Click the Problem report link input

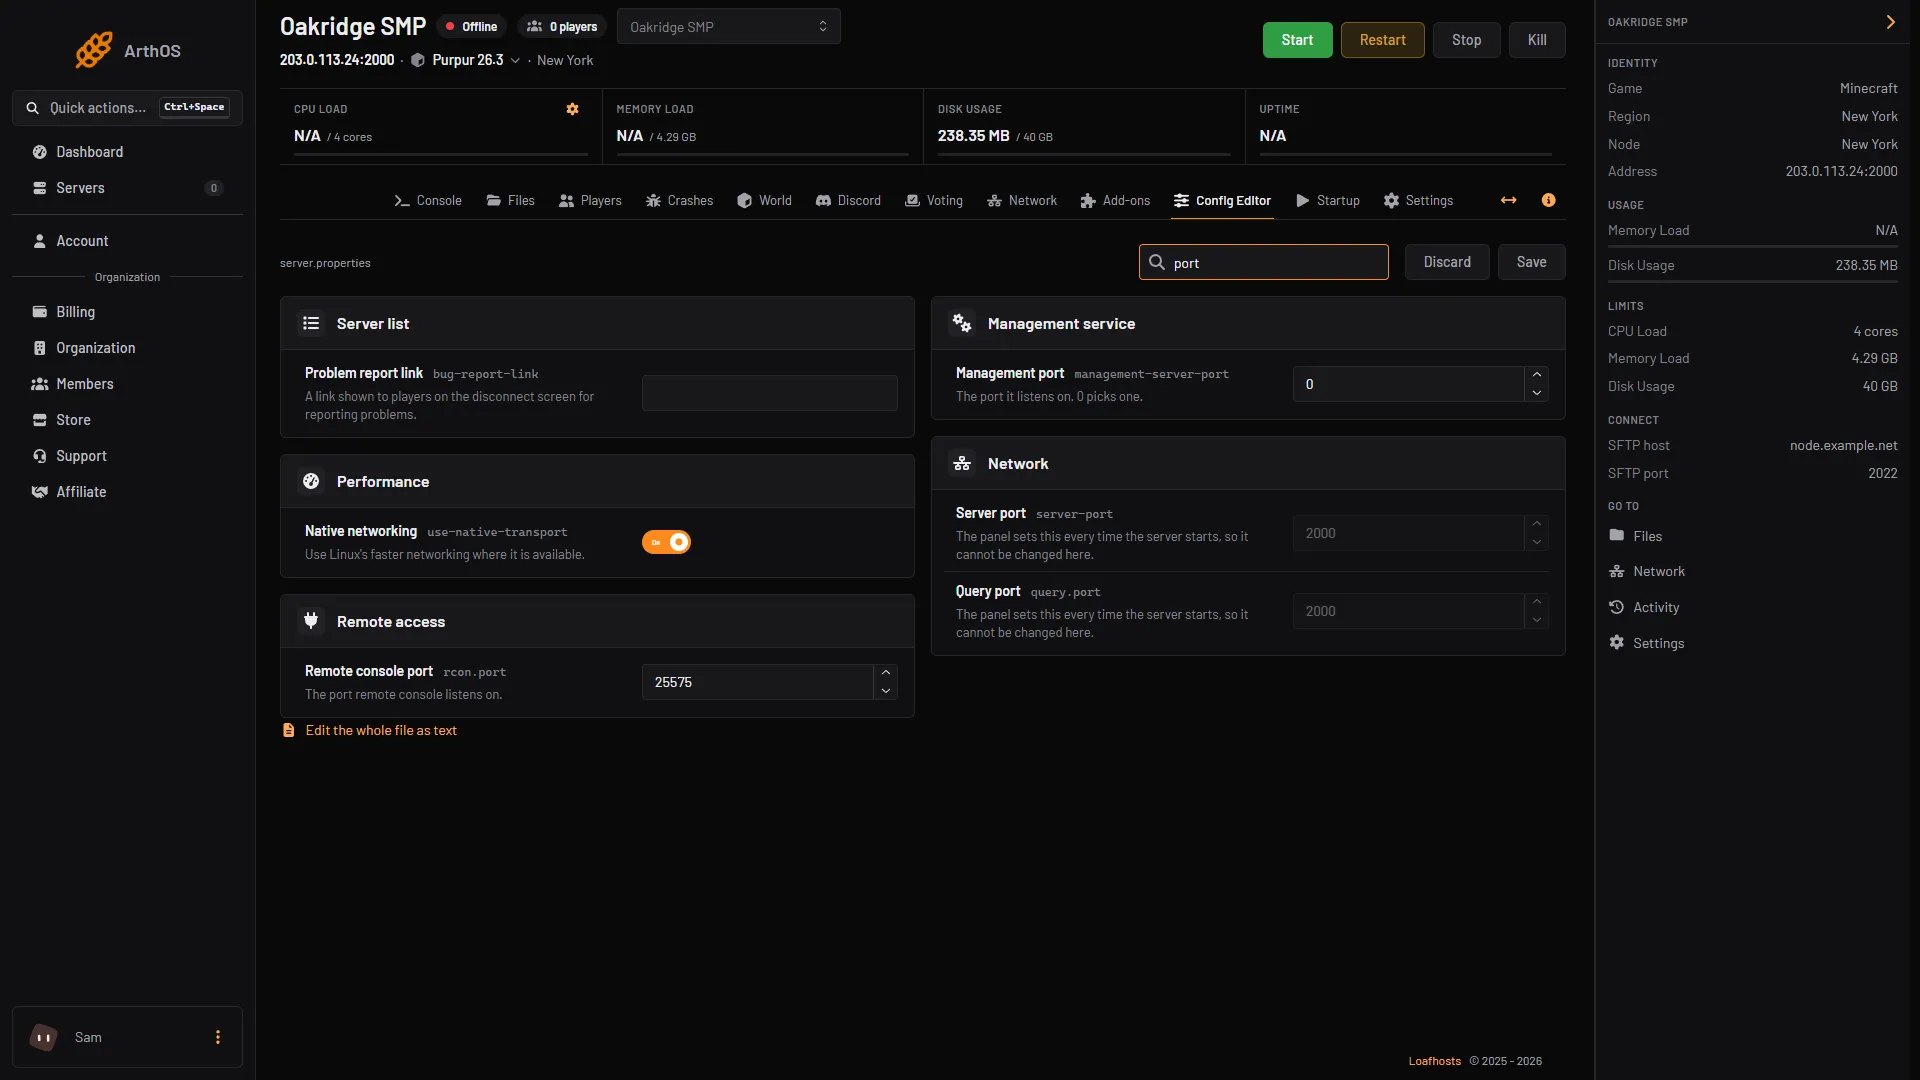769,393
